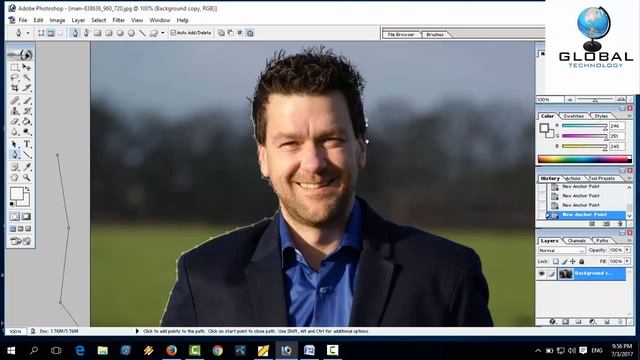Select the Eraser tool
The height and width of the screenshot is (360, 640).
[x=15, y=121]
